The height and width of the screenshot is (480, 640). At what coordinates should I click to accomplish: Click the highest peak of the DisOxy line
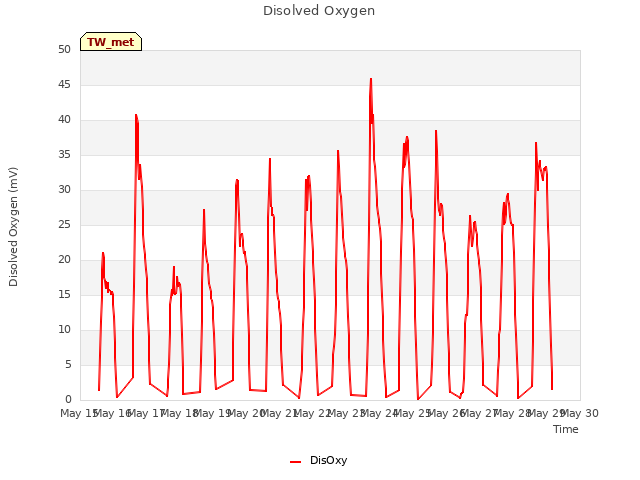click(x=371, y=79)
